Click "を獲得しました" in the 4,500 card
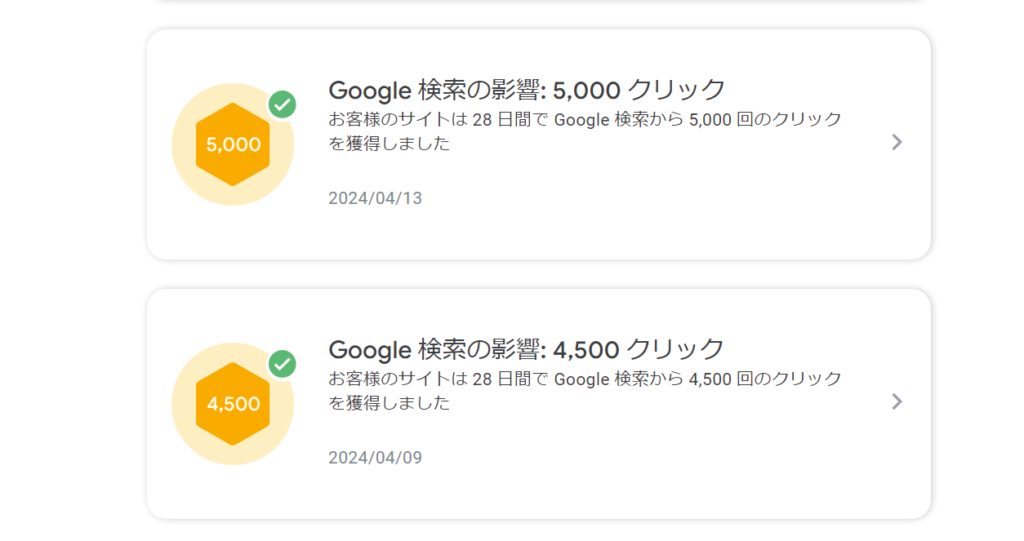 pyautogui.click(x=389, y=404)
